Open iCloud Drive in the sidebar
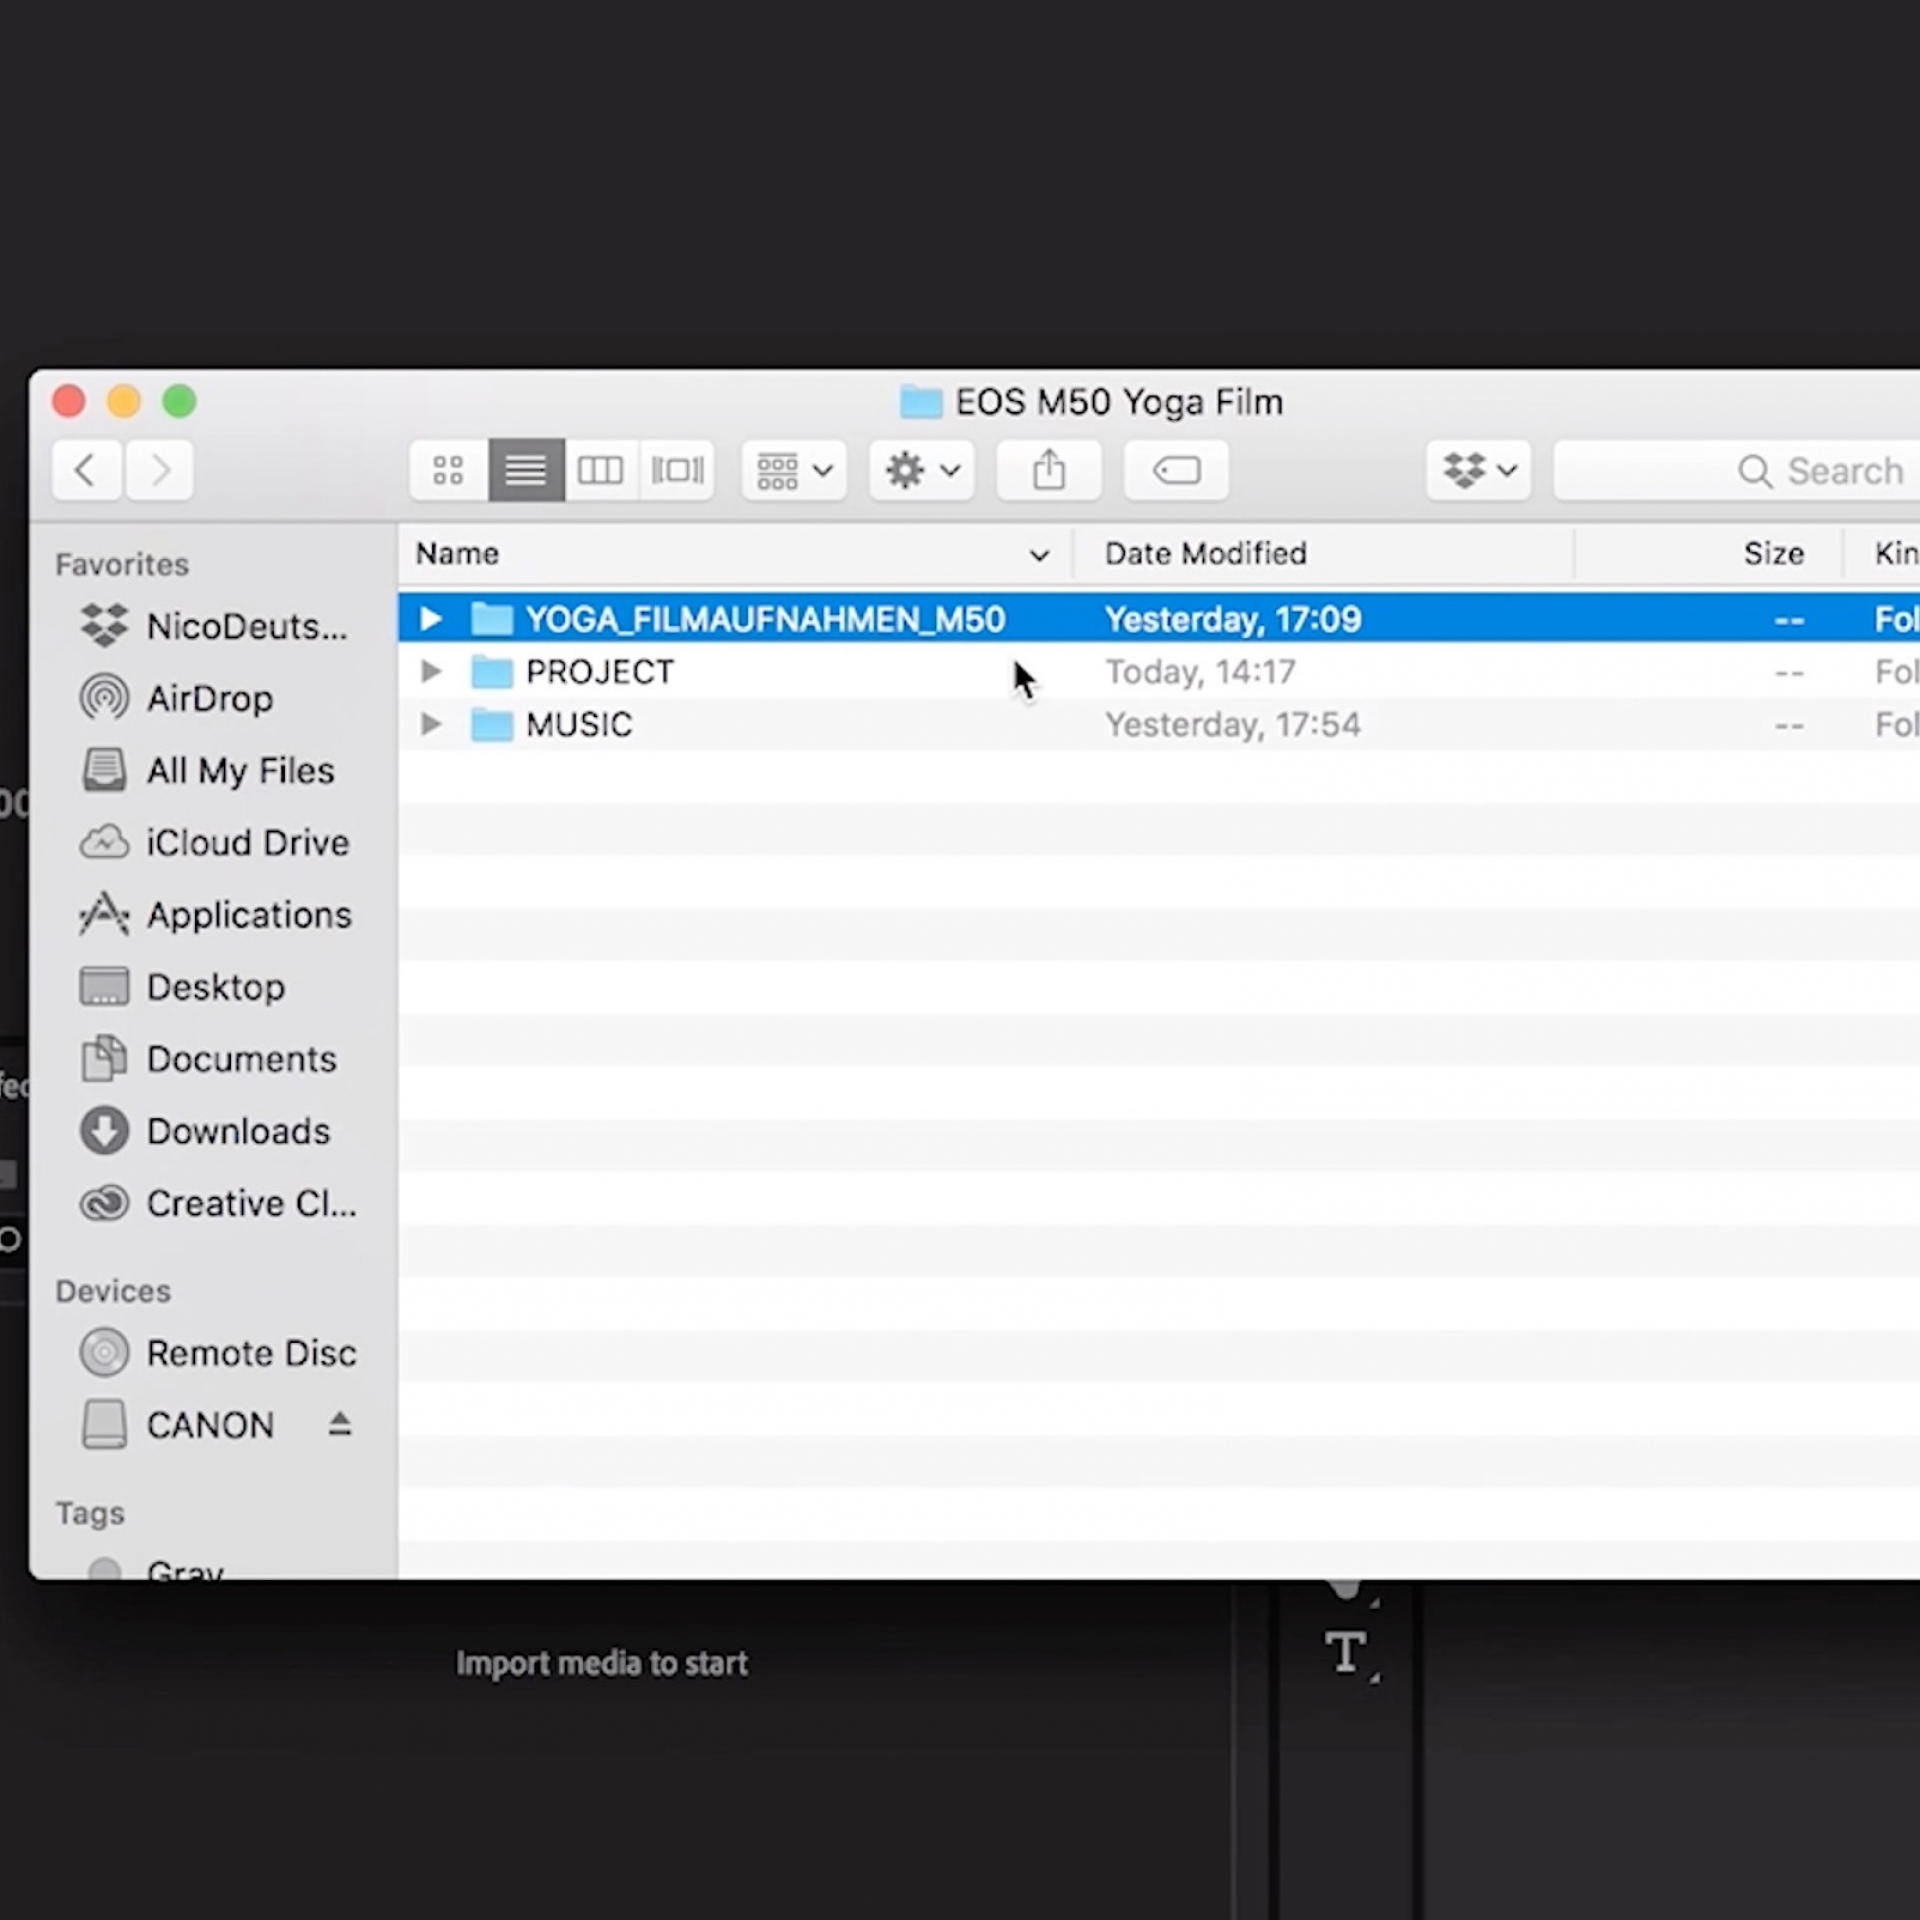1920x1920 pixels. pos(214,842)
